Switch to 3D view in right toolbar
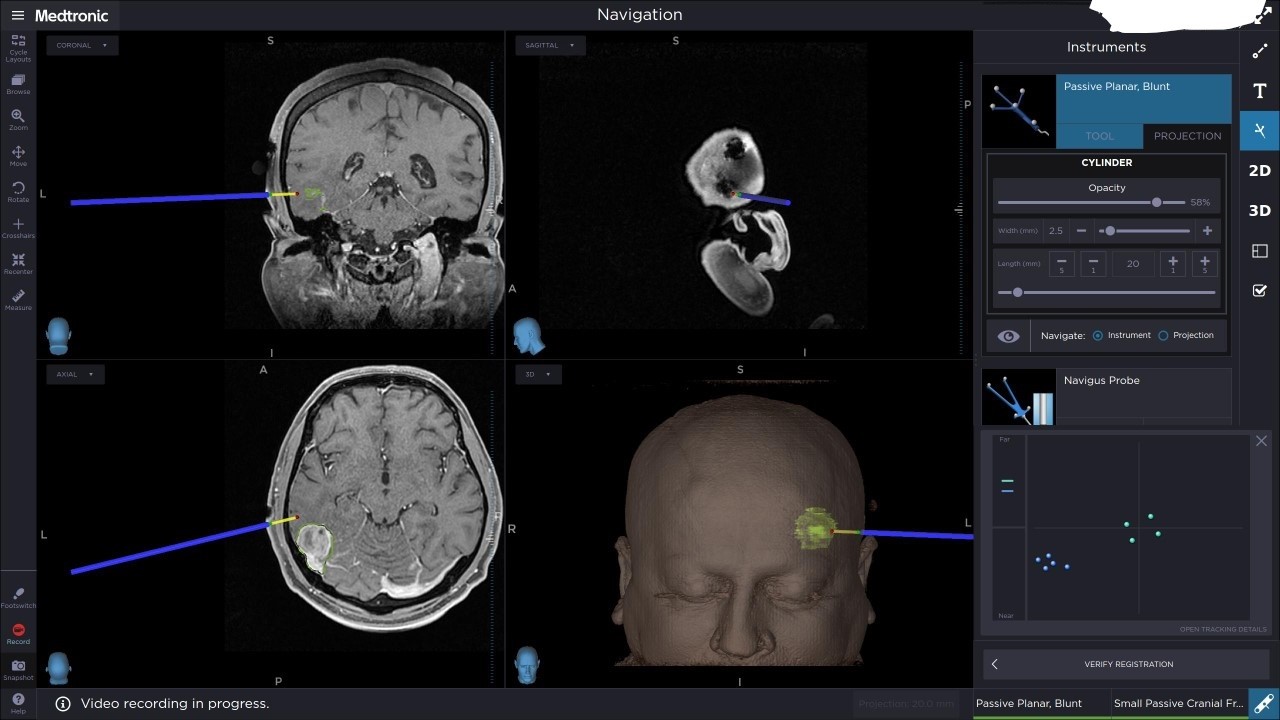The height and width of the screenshot is (720, 1280). (1259, 210)
